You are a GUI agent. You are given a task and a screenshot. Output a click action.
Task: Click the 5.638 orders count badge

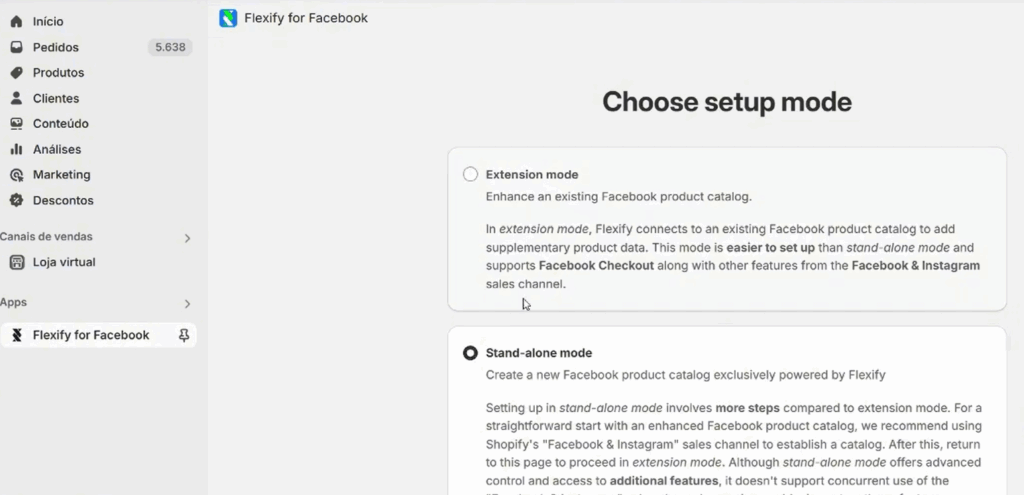169,47
